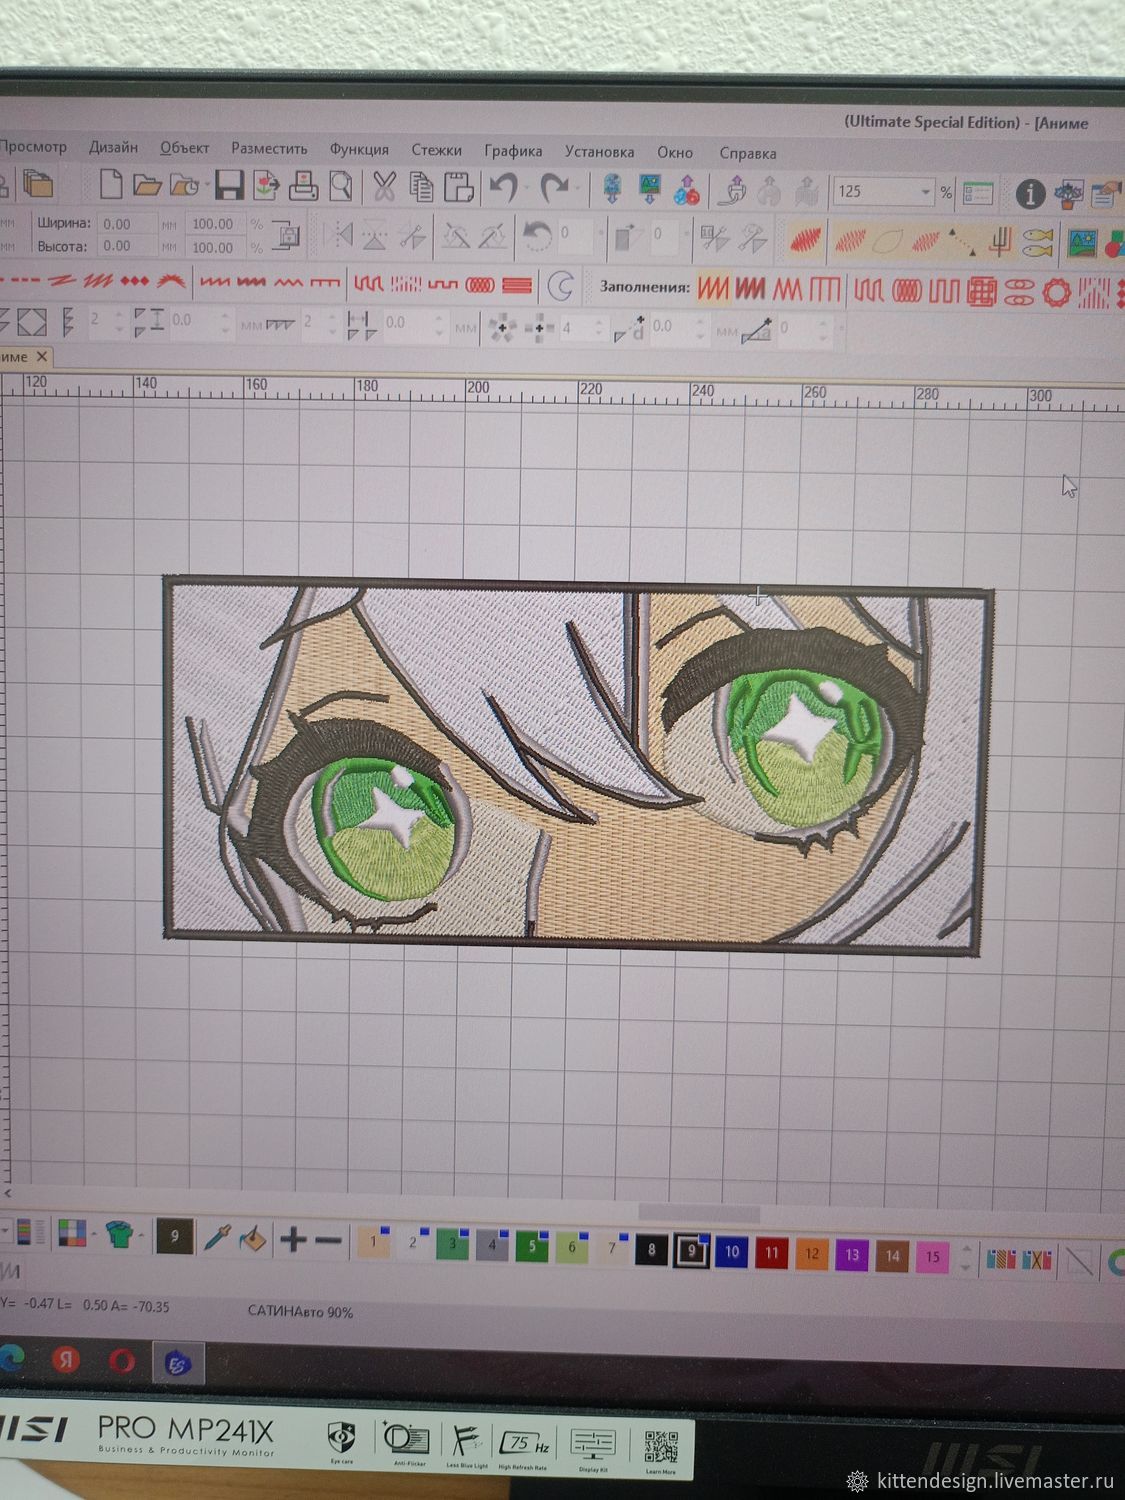This screenshot has width=1125, height=1500.
Task: Click the color picker eyedropper tool
Action: pyautogui.click(x=217, y=1238)
